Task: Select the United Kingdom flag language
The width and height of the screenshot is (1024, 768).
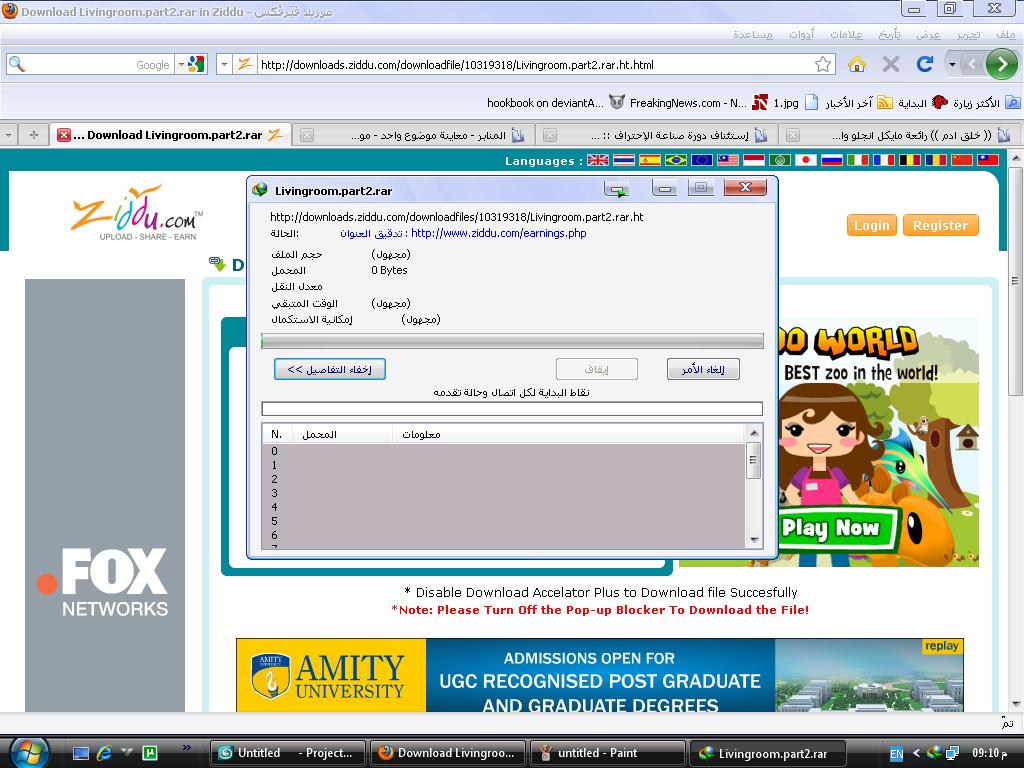Action: pos(598,160)
